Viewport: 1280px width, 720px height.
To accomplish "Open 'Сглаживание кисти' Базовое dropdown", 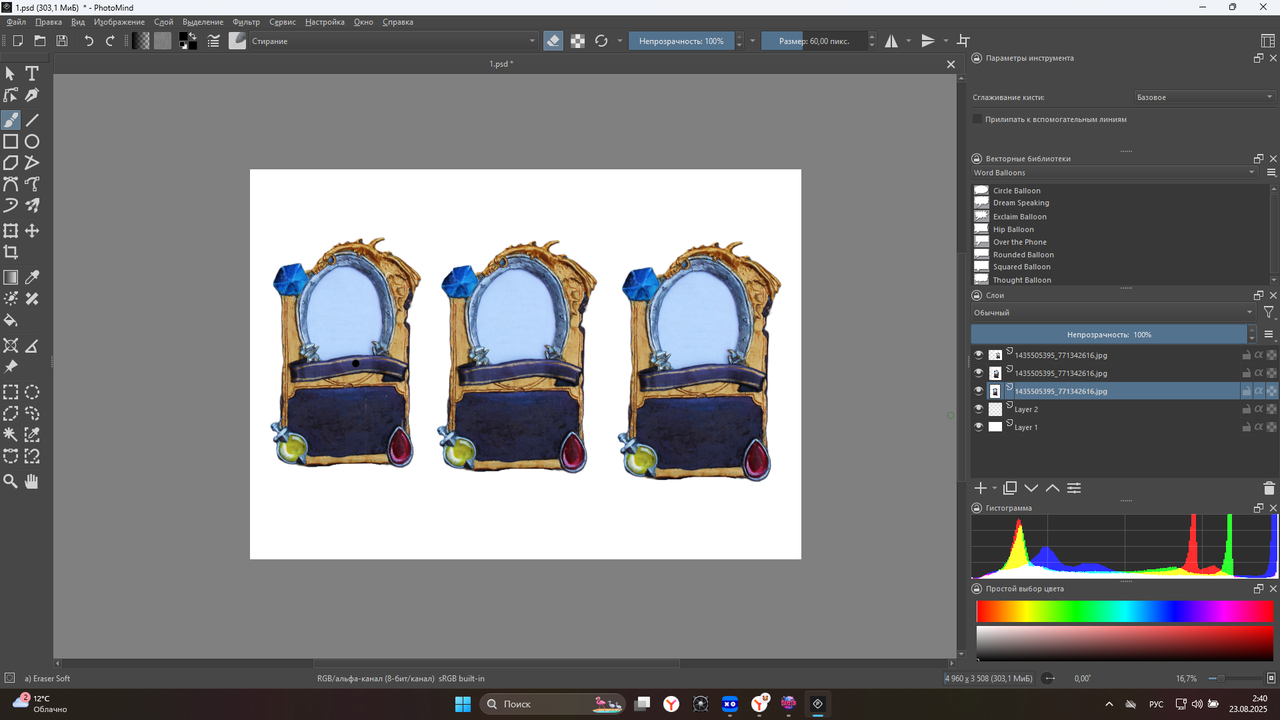I will tap(1204, 97).
